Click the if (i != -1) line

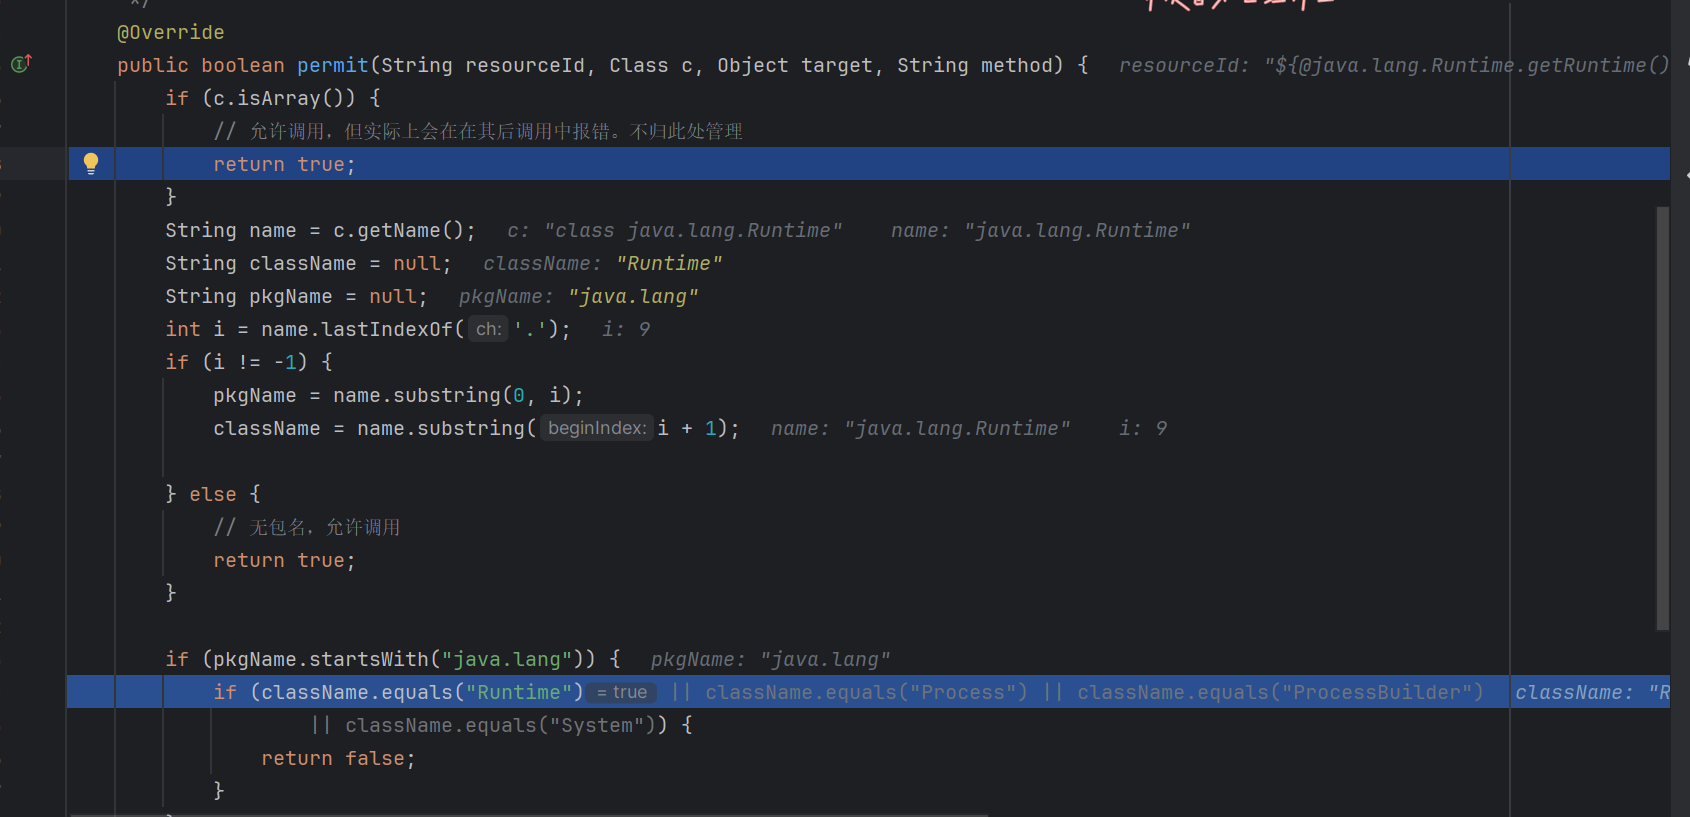coord(249,362)
